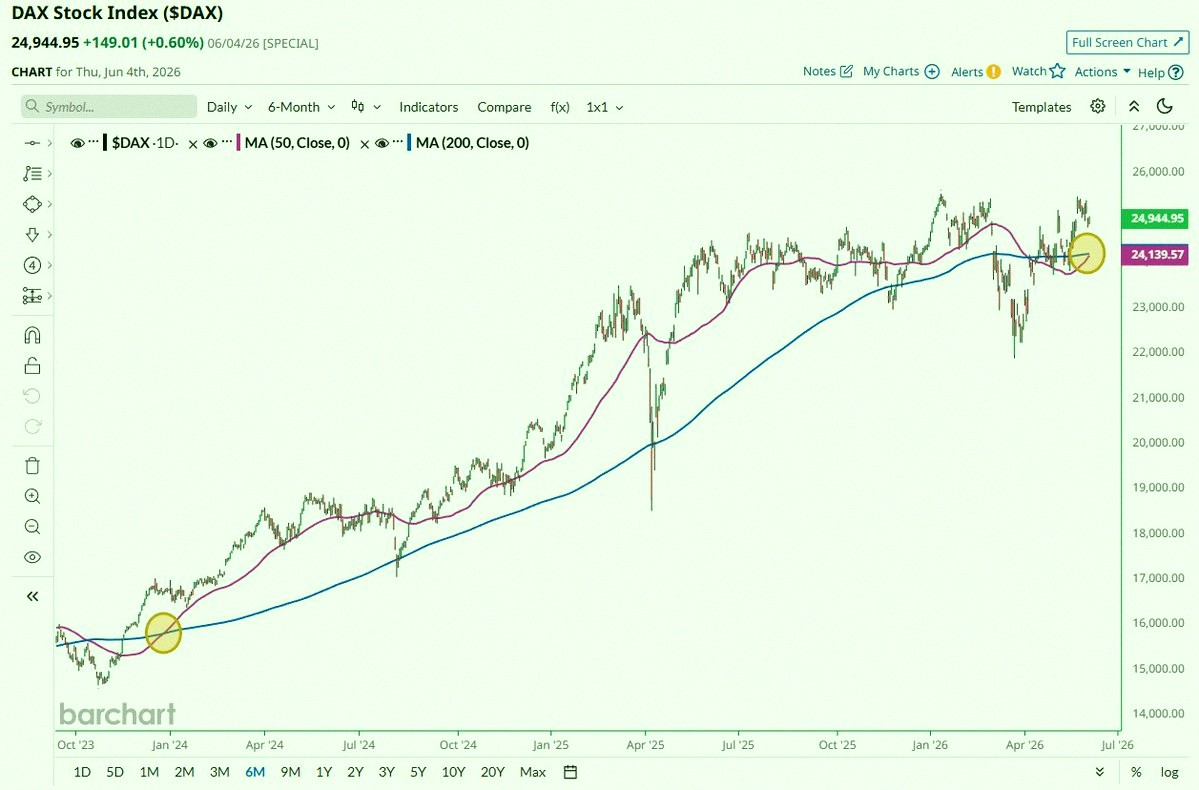1199x790 pixels.
Task: Select the measurement range tool icon
Action: 32,296
